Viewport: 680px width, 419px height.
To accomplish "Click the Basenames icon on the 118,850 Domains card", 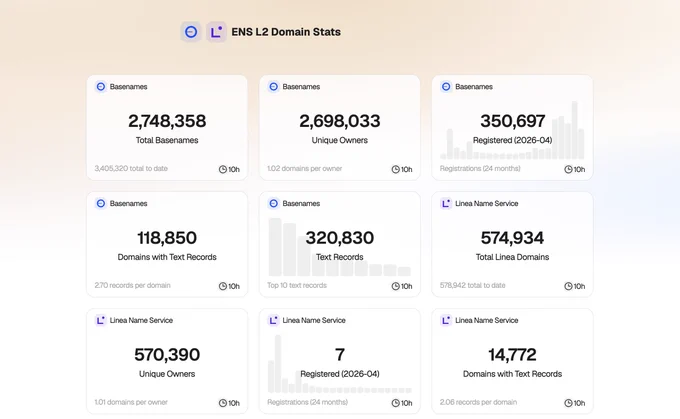I will pyautogui.click(x=101, y=203).
